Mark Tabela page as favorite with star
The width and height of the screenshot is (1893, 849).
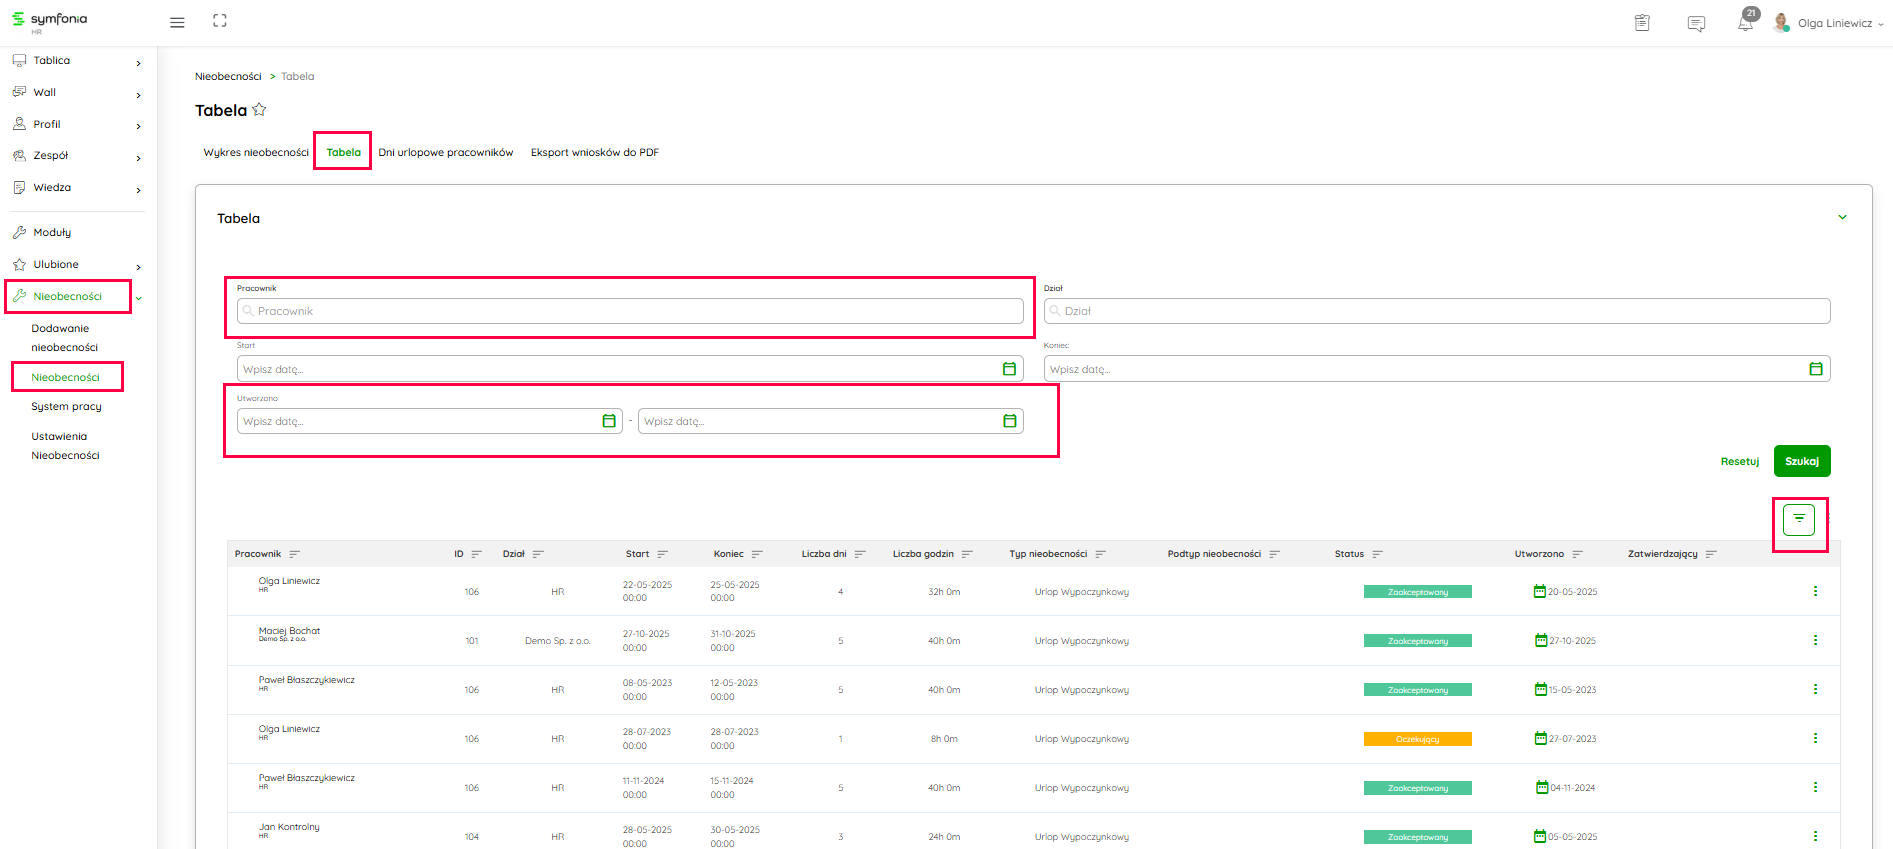[260, 110]
